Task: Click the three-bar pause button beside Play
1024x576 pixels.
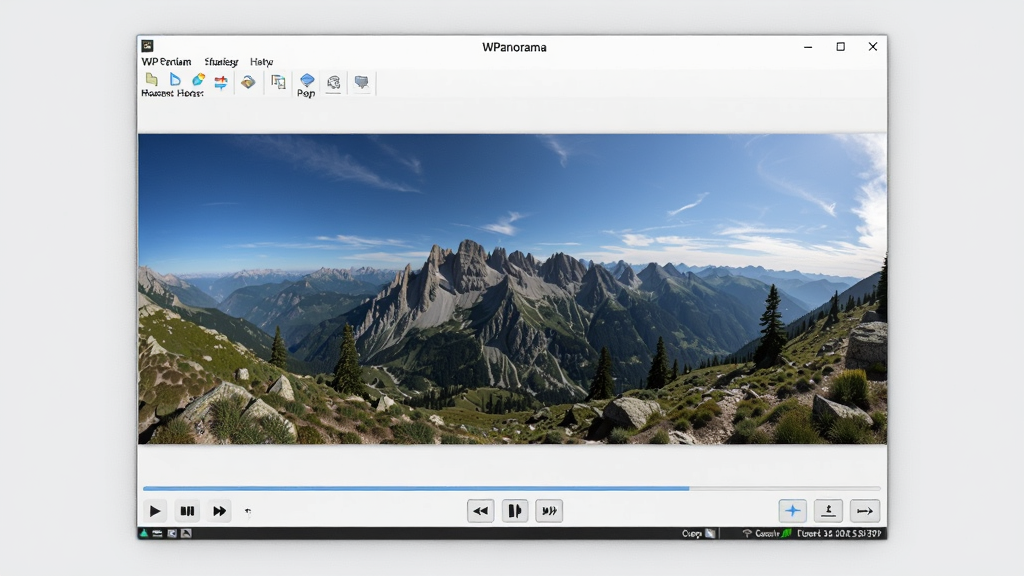Action: pyautogui.click(x=187, y=511)
